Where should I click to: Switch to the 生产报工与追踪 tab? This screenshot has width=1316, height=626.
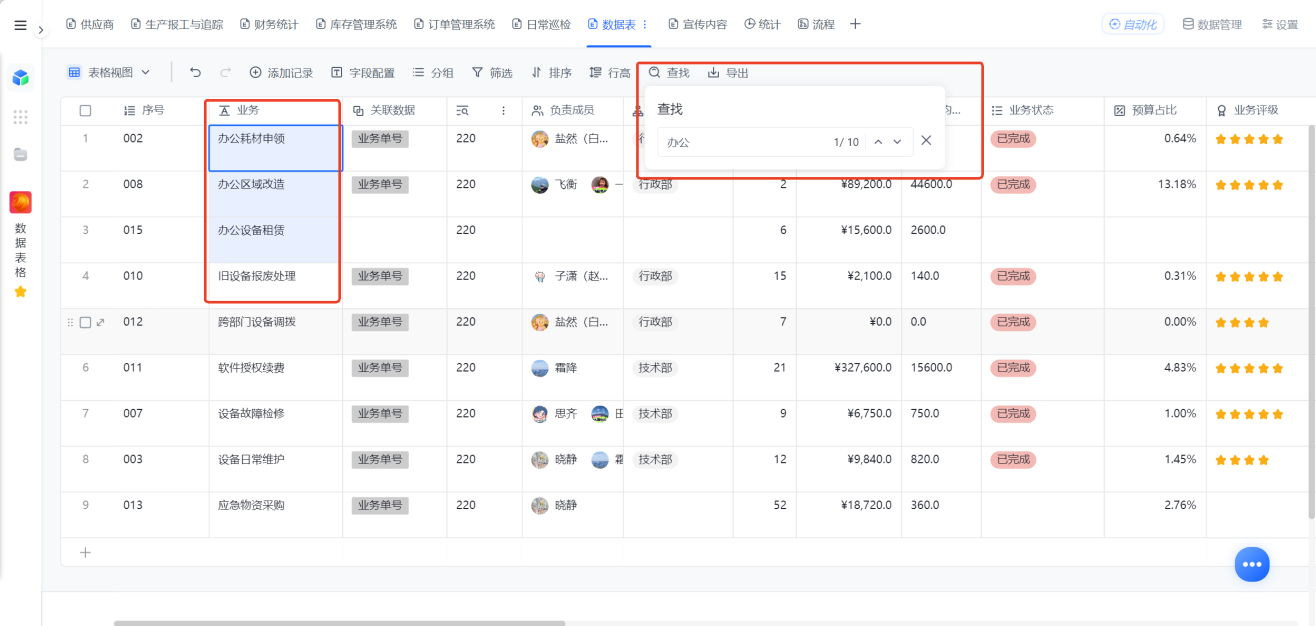coord(177,24)
